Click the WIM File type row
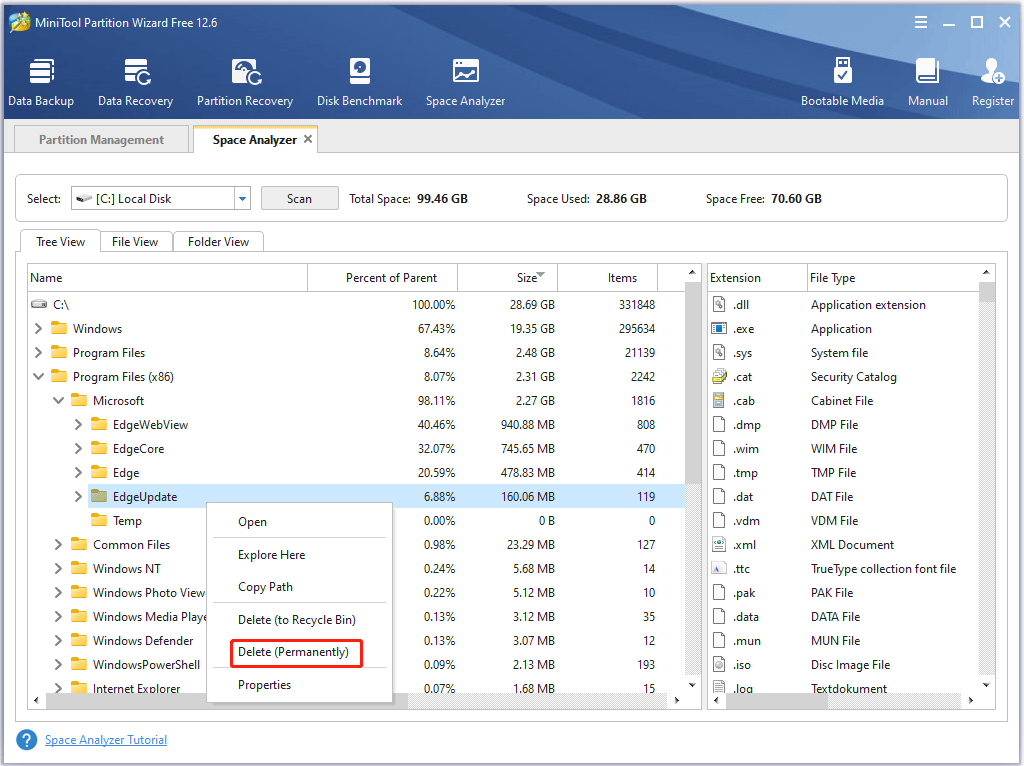Screen dimensions: 1024x766 (x=844, y=449)
